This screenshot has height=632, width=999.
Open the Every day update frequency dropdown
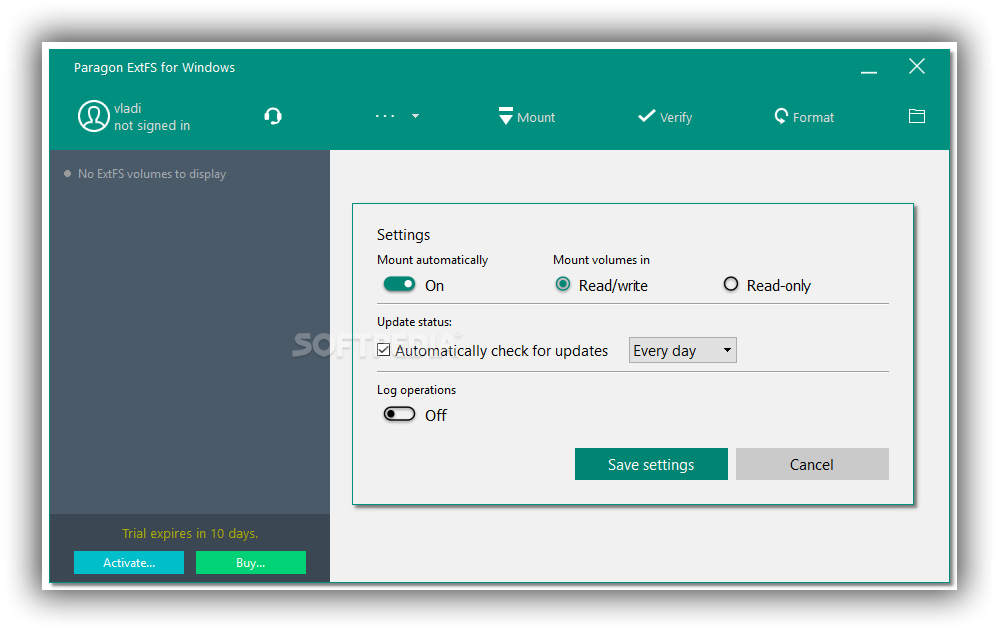click(682, 350)
